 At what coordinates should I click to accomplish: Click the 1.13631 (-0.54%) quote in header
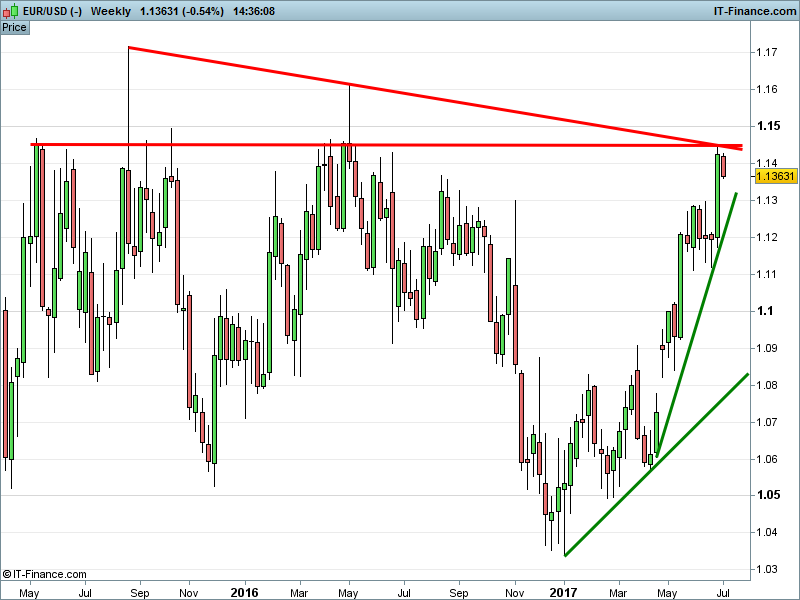pos(182,11)
